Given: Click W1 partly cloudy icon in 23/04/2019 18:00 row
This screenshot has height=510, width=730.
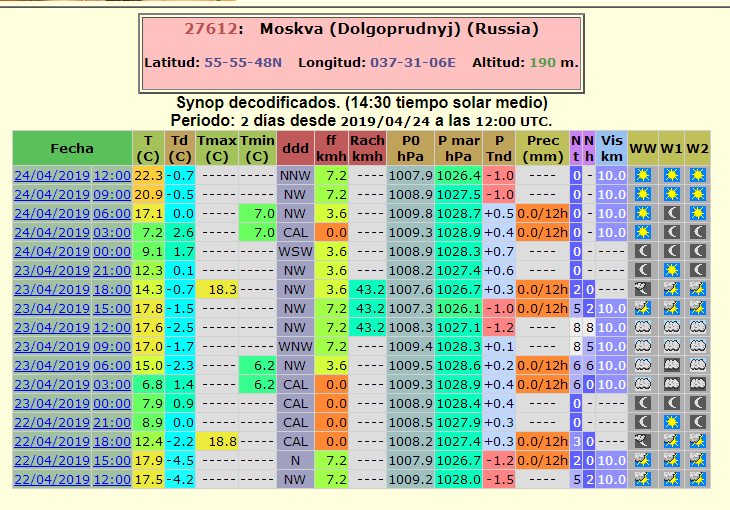Looking at the screenshot, I should click(x=671, y=290).
